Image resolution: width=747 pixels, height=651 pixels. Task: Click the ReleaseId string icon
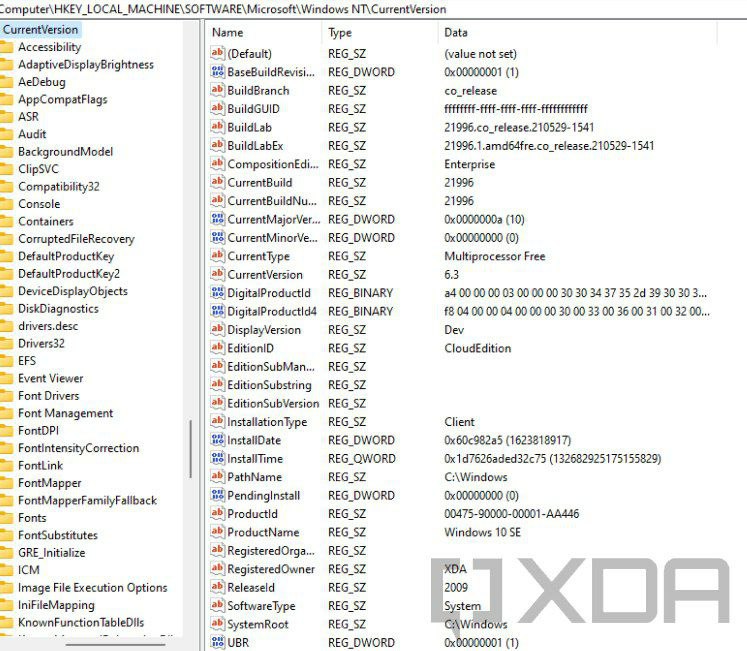point(217,587)
